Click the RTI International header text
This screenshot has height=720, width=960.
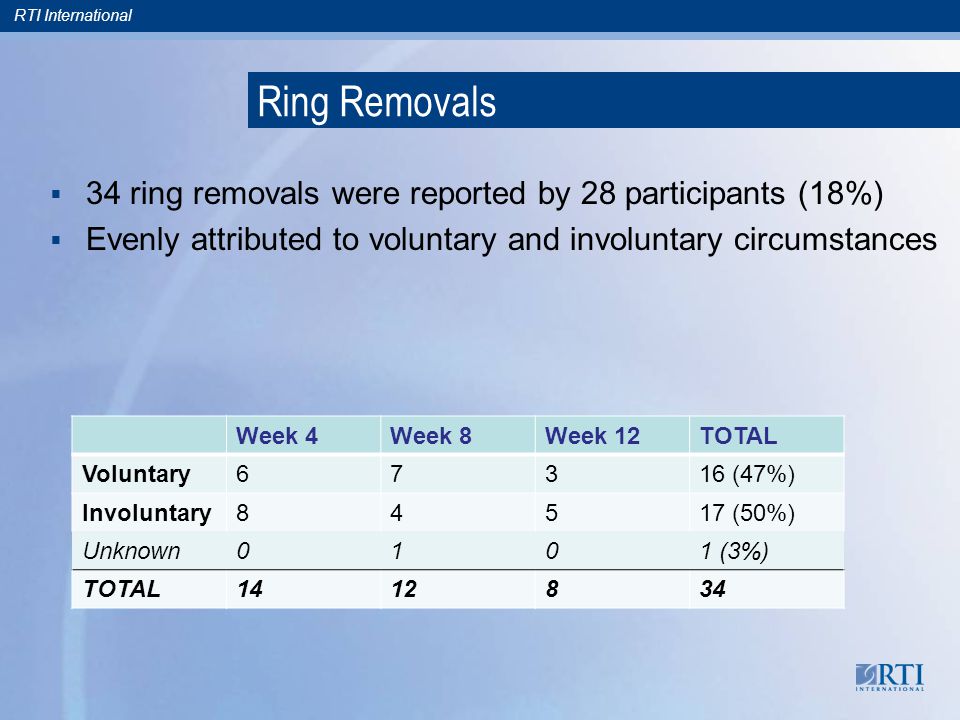click(73, 15)
